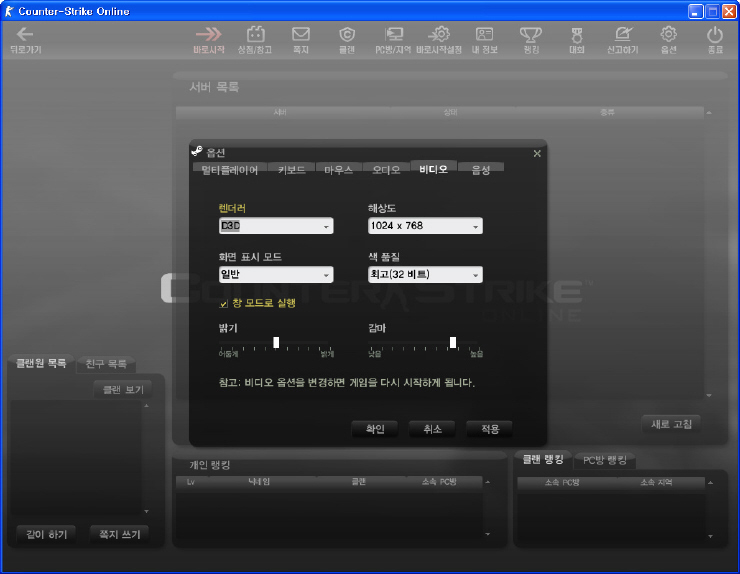The height and width of the screenshot is (574, 740).
Task: Select the PC방 랭킹 tab
Action: 605,460
